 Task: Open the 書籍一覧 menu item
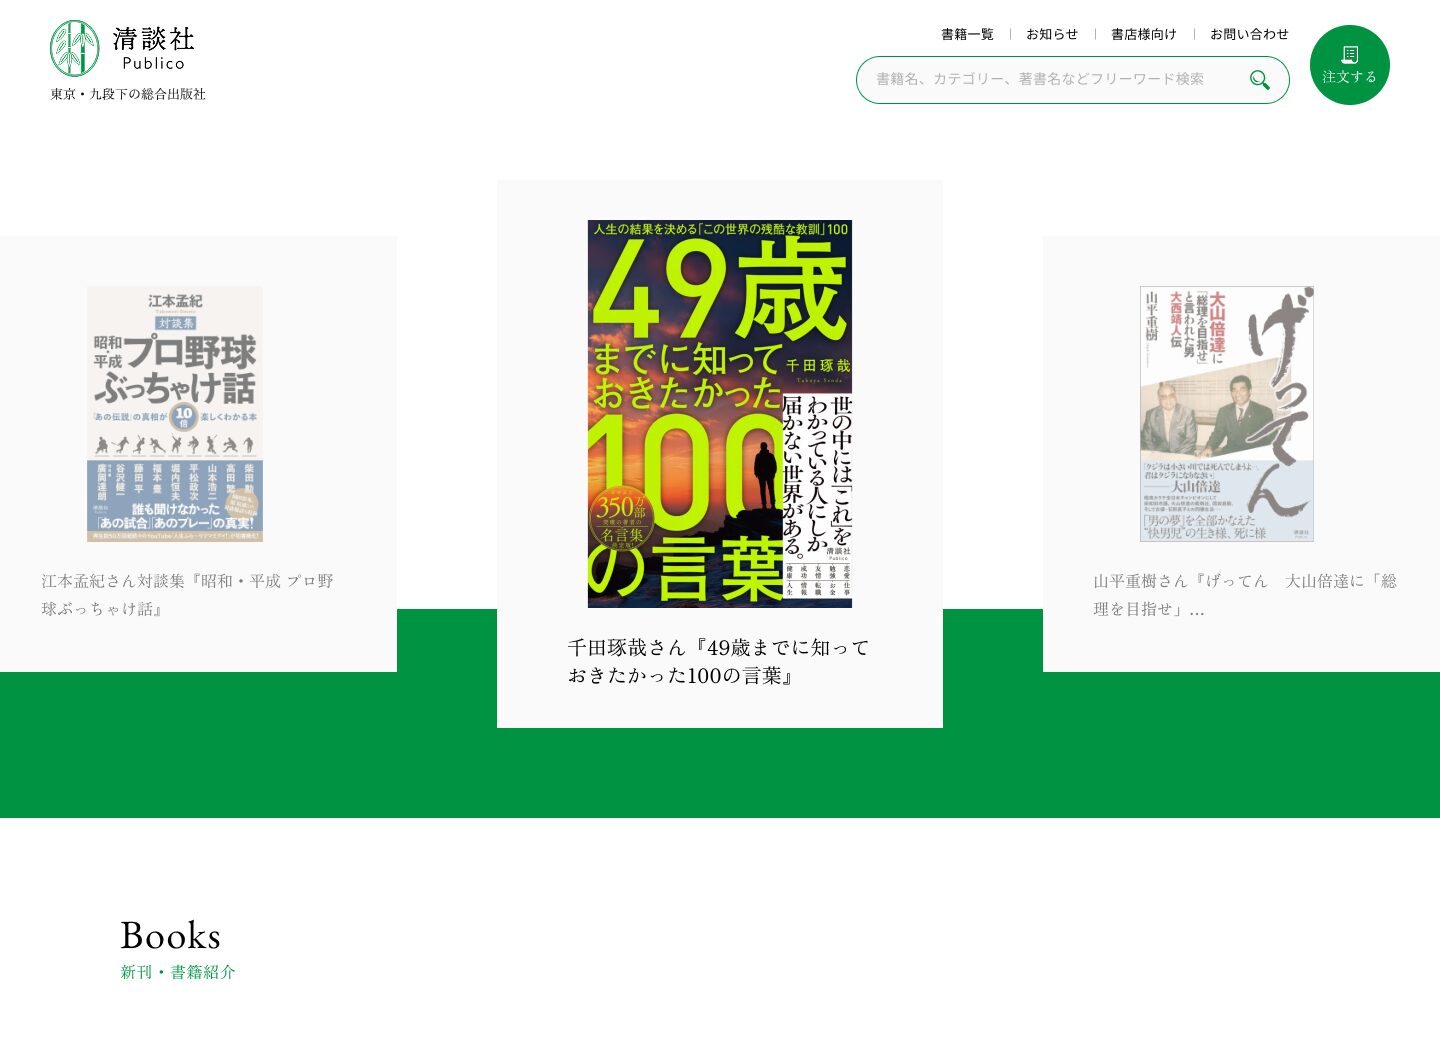click(x=967, y=34)
